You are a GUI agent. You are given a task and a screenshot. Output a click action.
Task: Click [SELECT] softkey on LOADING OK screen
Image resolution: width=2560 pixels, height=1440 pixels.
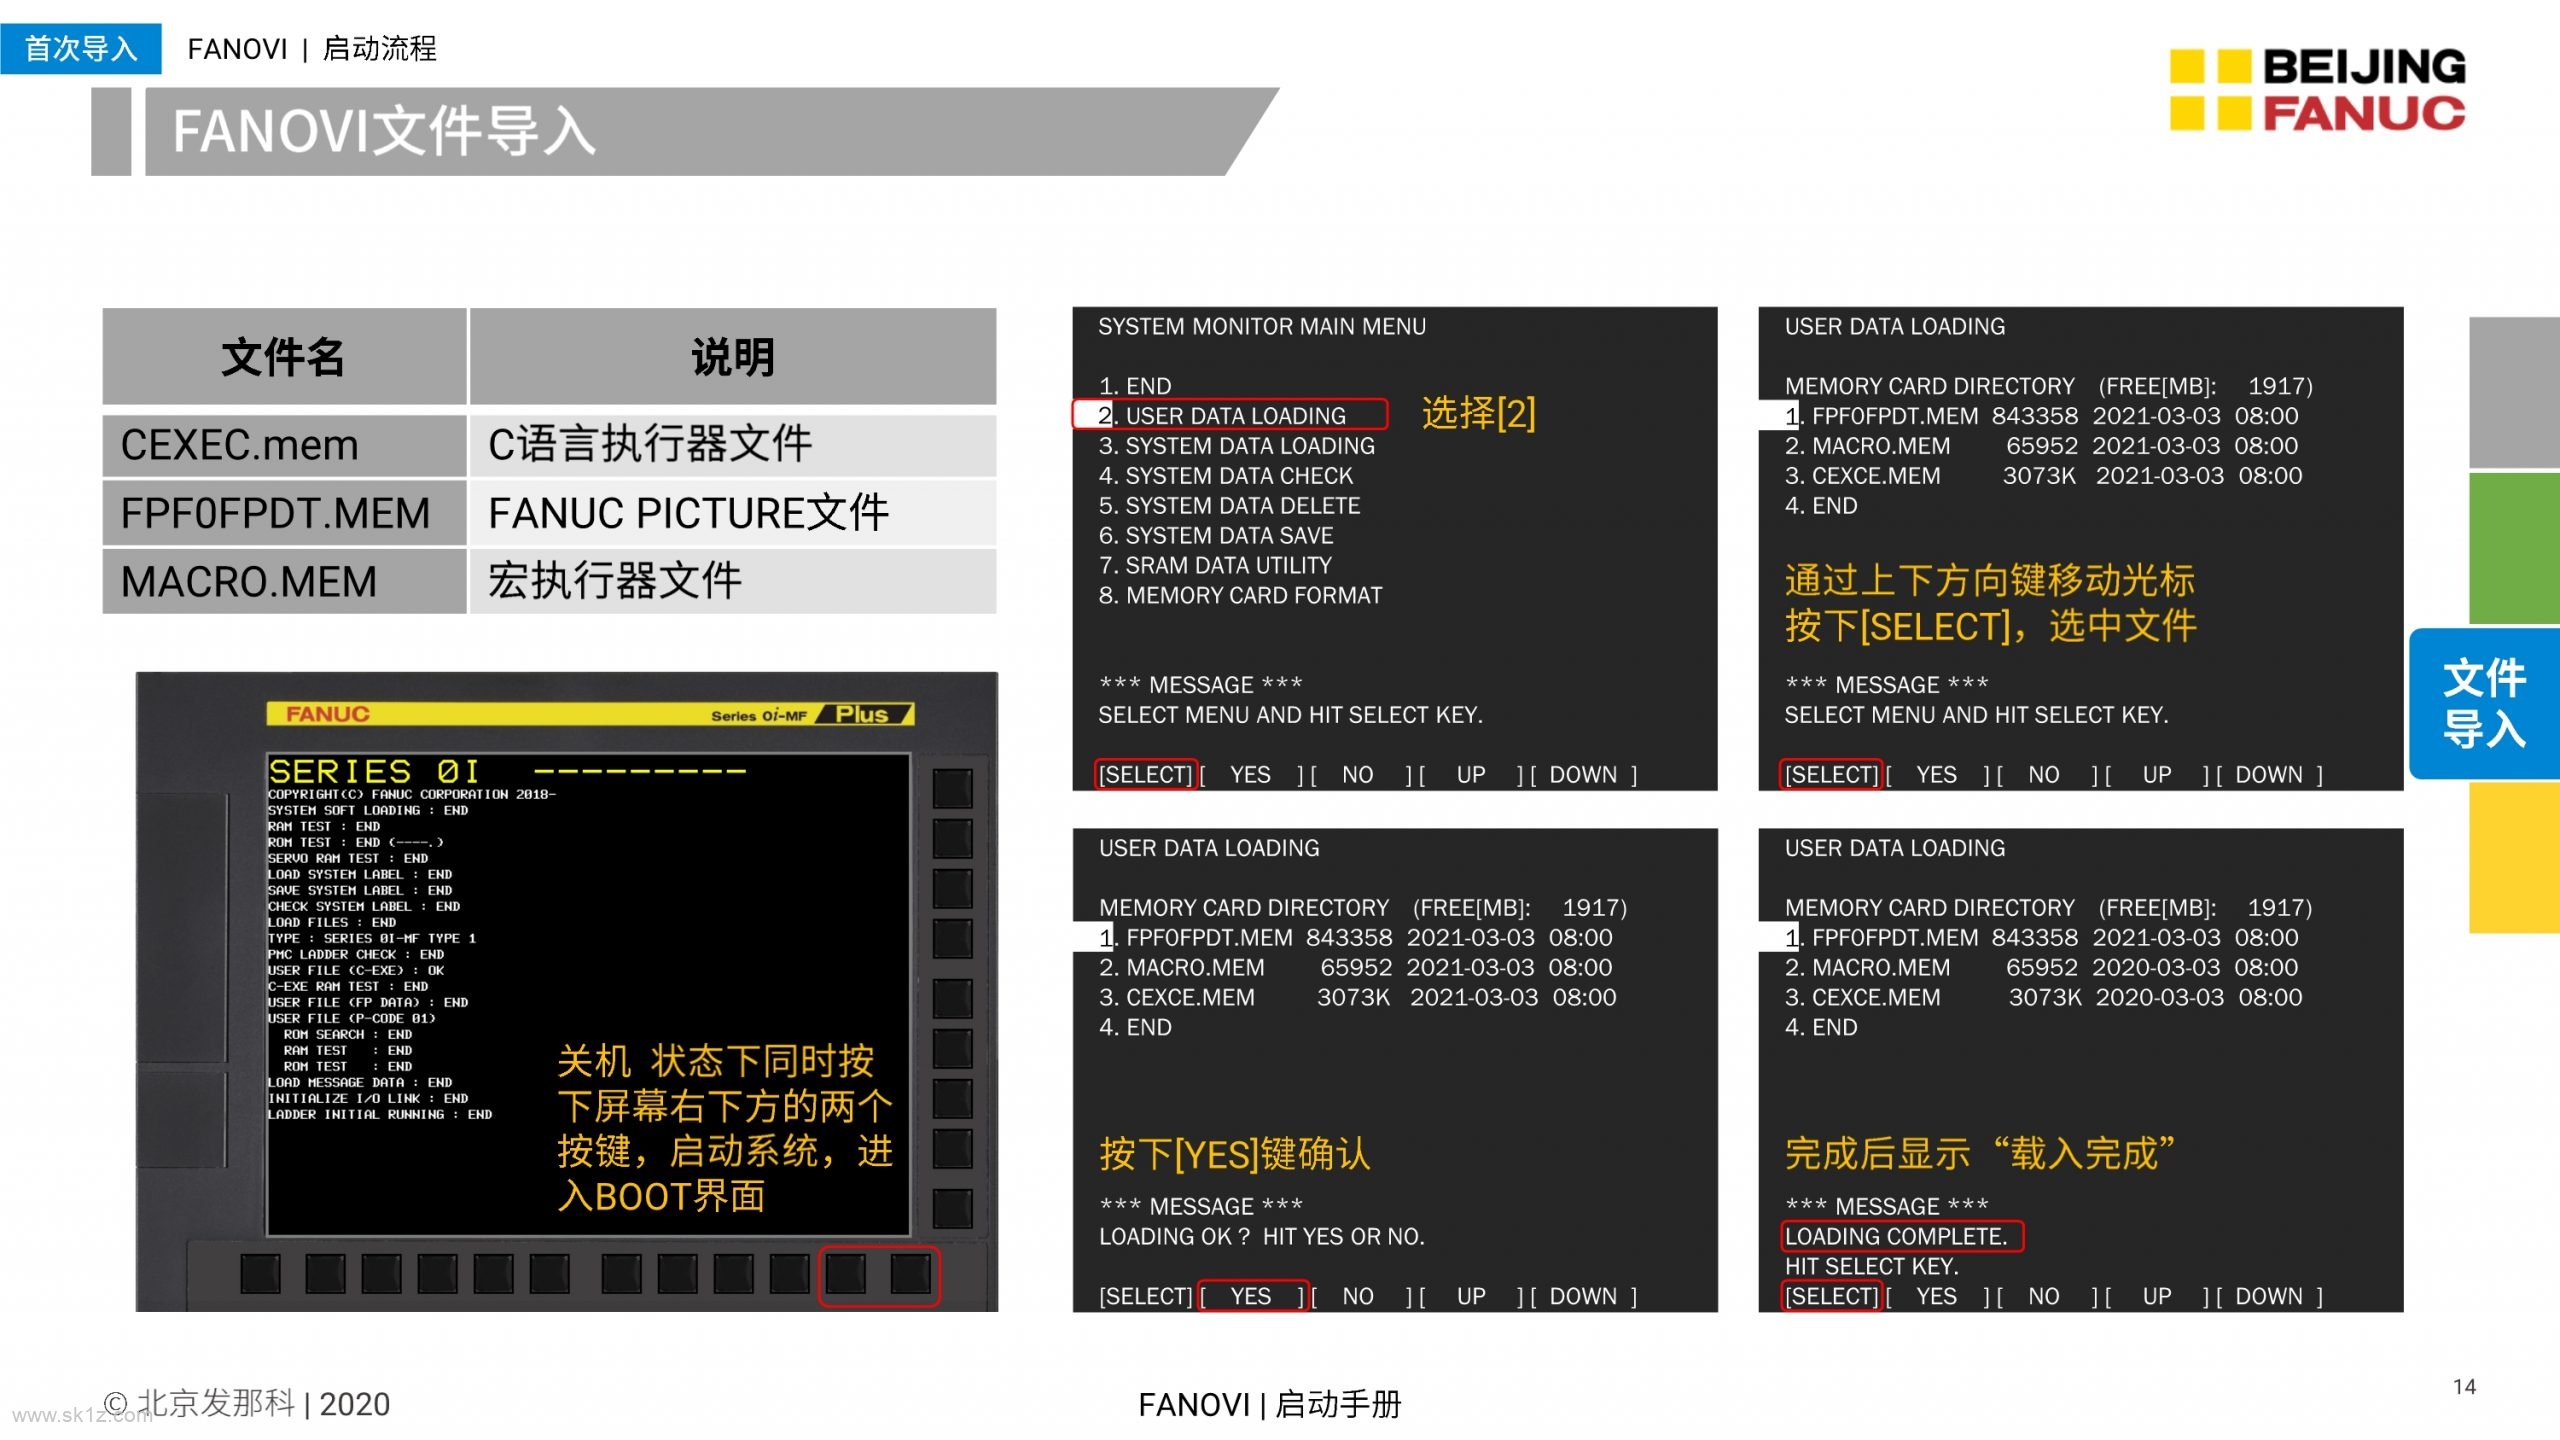pos(1146,1297)
